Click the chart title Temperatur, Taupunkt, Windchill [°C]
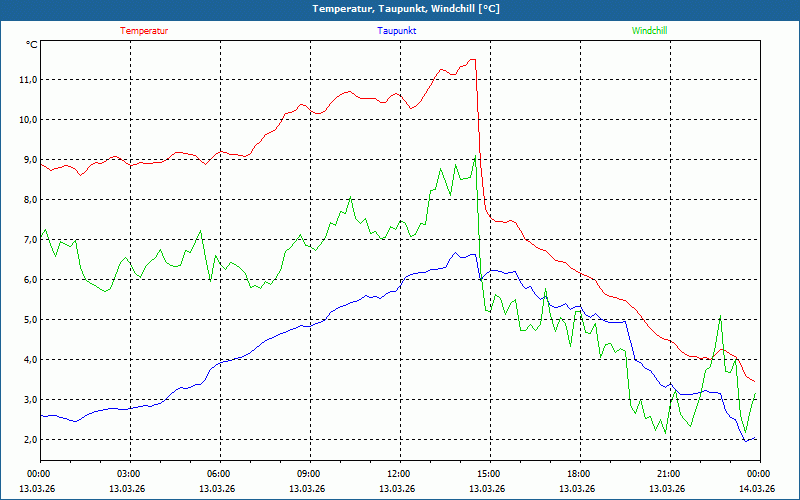 tap(406, 9)
